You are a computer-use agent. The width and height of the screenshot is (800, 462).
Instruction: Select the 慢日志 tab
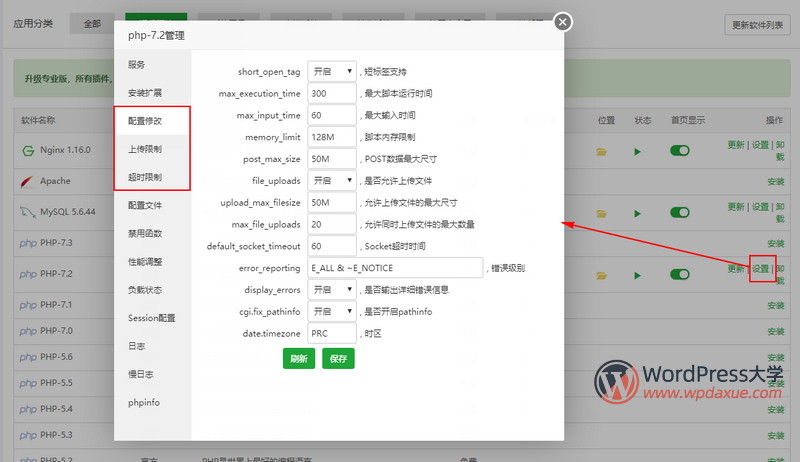pos(152,374)
